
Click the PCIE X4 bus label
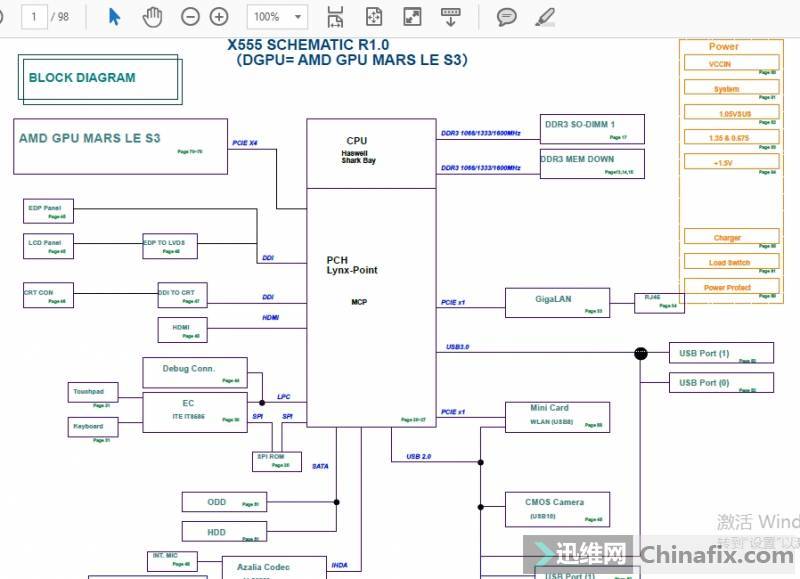coord(245,143)
